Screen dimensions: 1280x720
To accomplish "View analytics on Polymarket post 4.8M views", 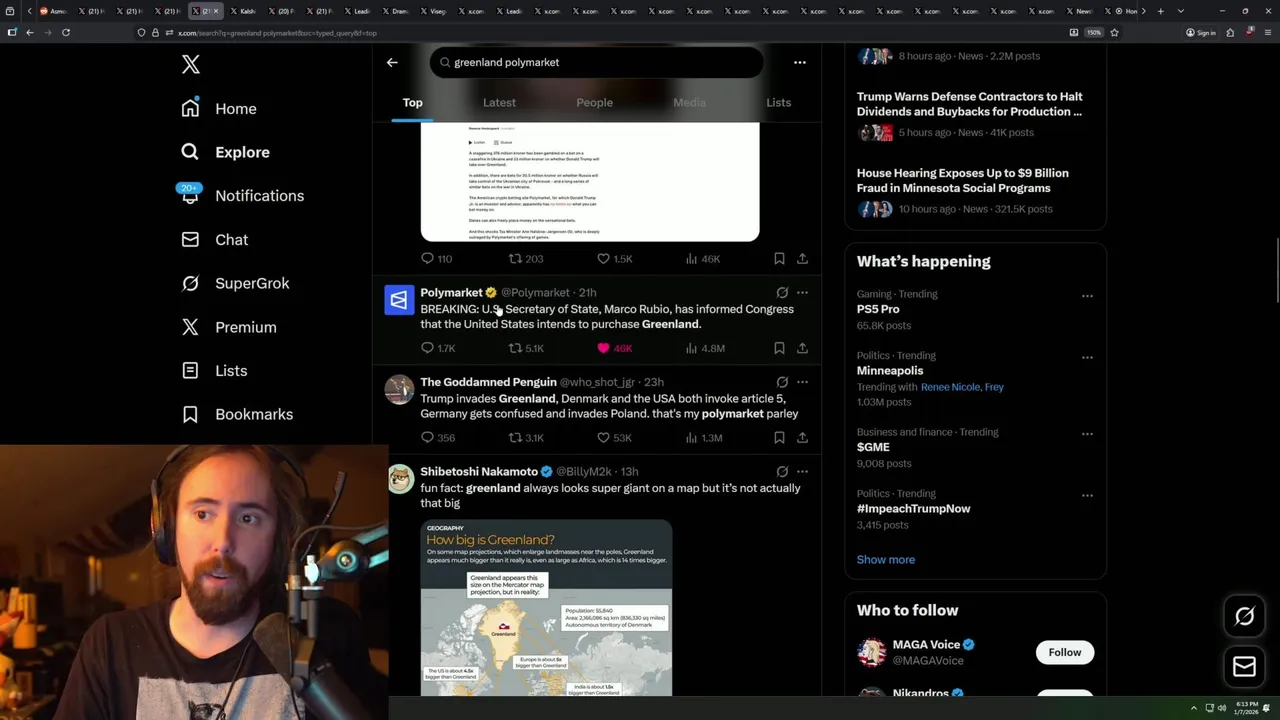I will (x=704, y=348).
